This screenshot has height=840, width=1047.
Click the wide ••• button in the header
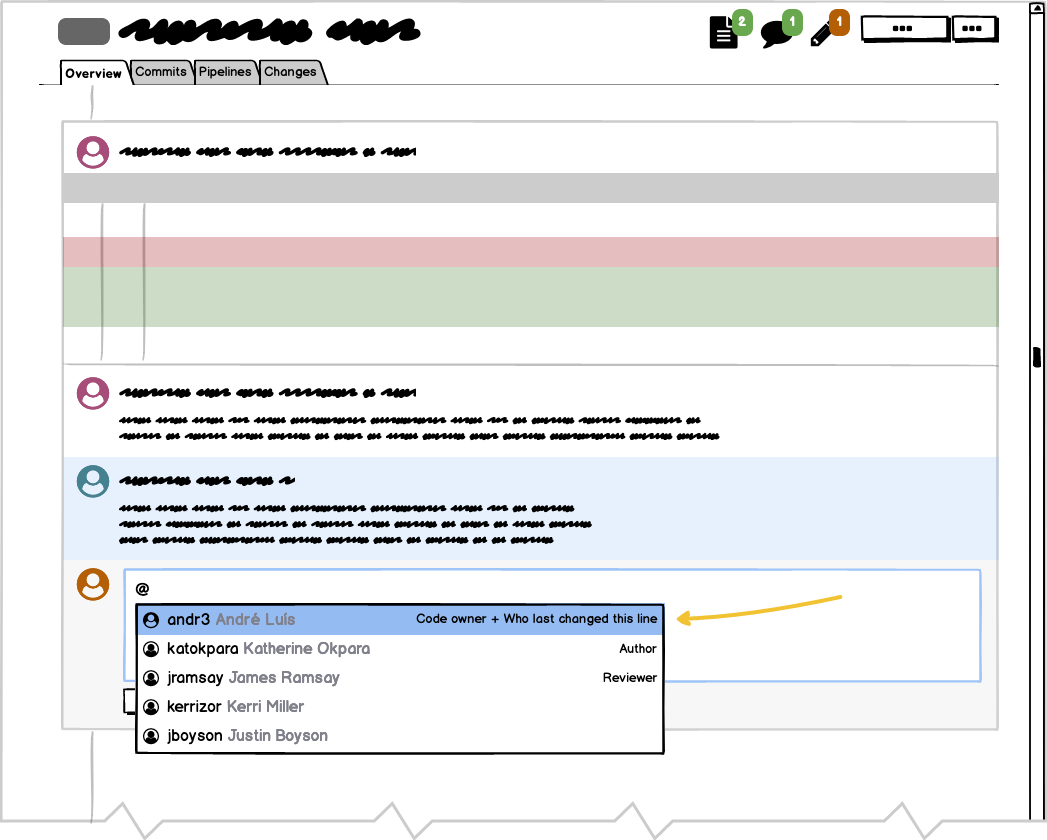click(904, 29)
